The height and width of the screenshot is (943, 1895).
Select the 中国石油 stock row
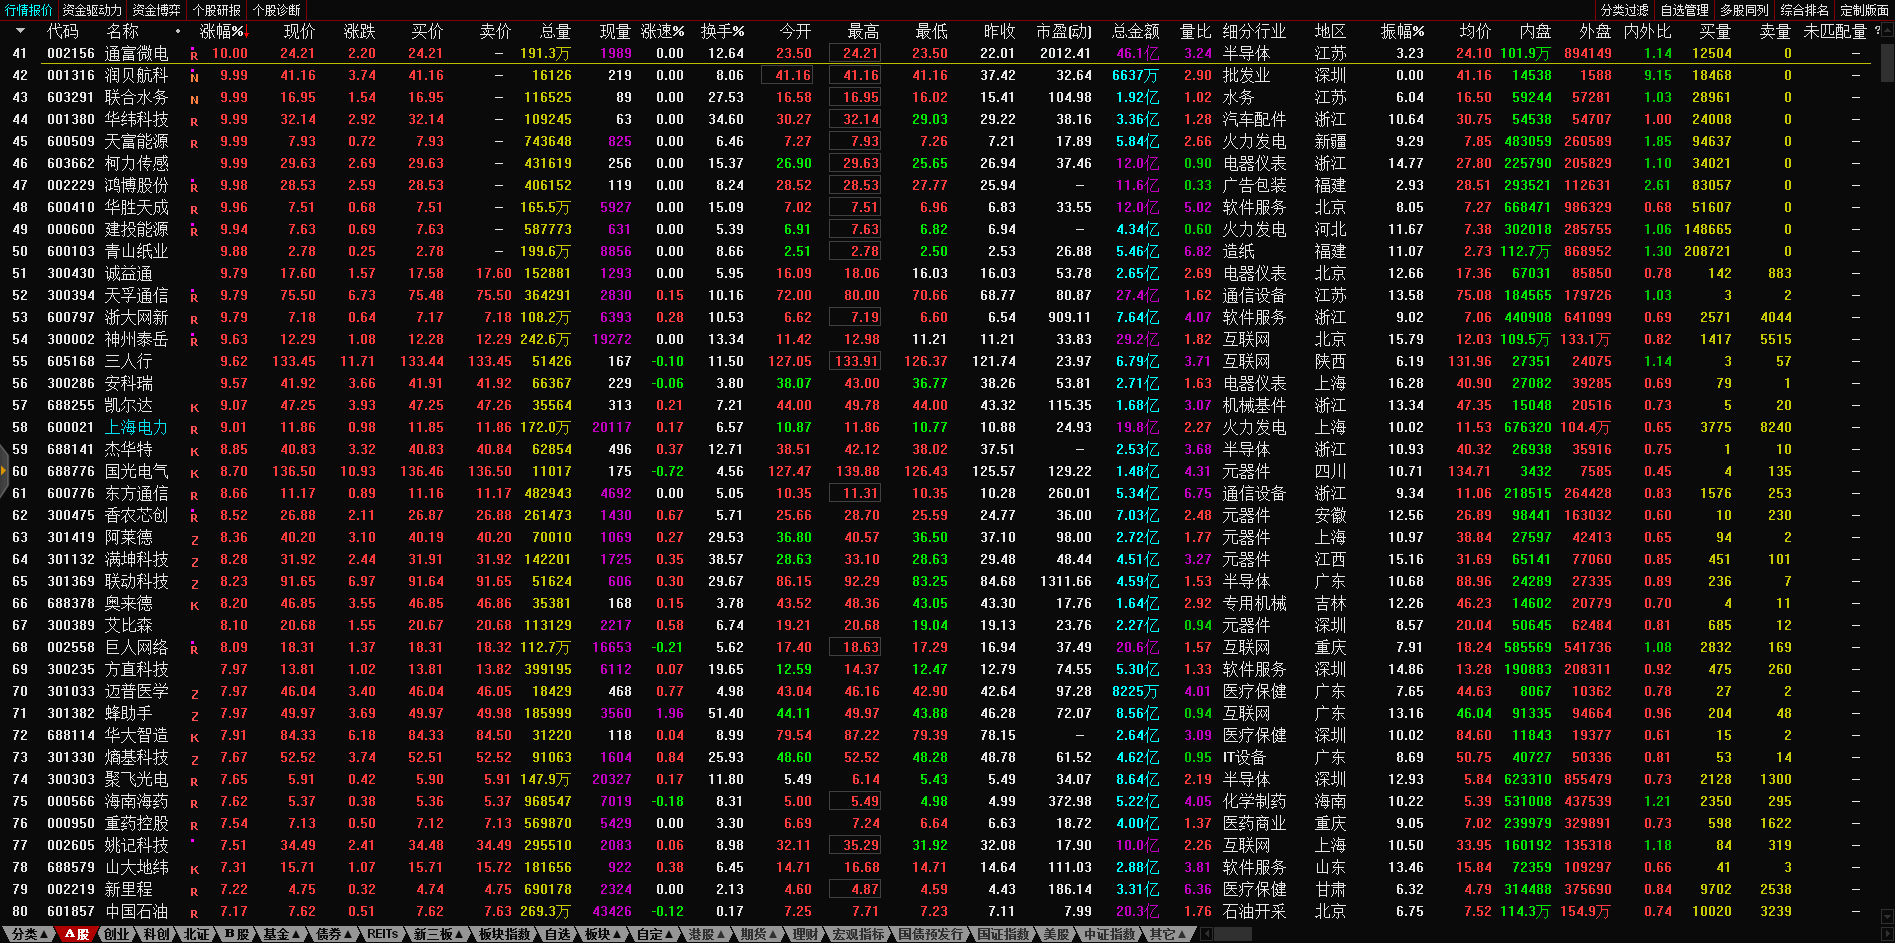[137, 911]
